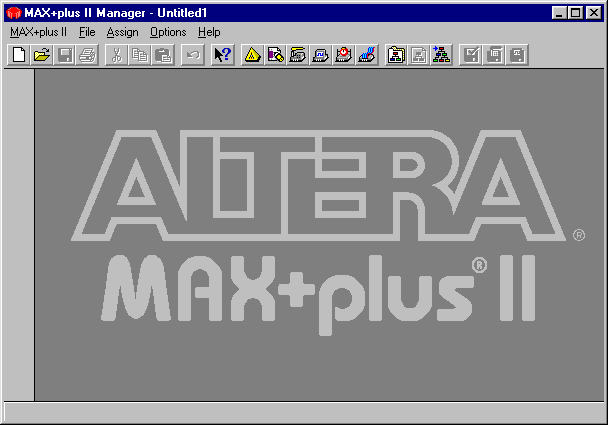This screenshot has width=608, height=425.
Task: Click the Undo arrow icon
Action: click(x=193, y=55)
